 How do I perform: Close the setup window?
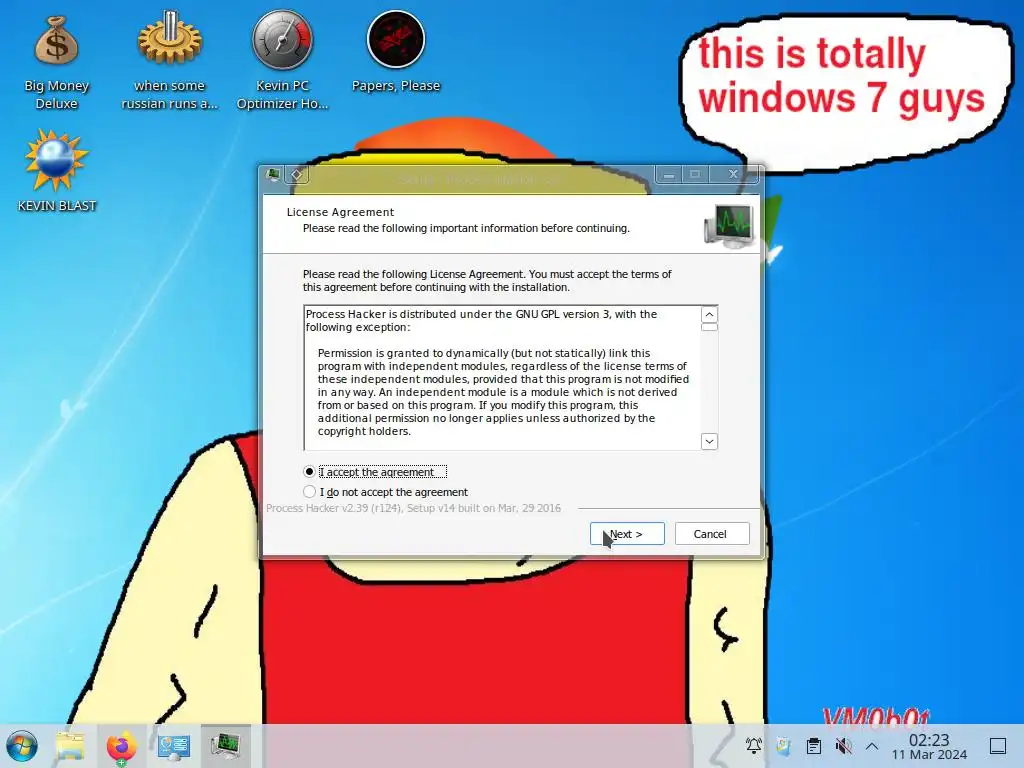(x=733, y=174)
